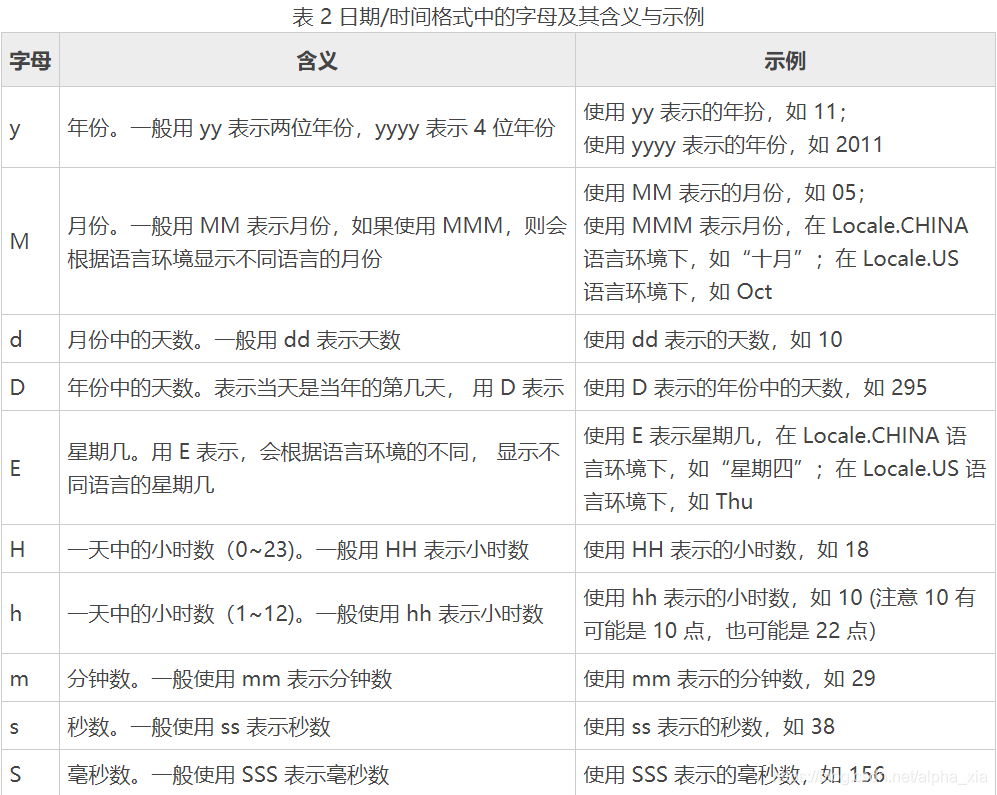Click the '示例' column header

(785, 60)
